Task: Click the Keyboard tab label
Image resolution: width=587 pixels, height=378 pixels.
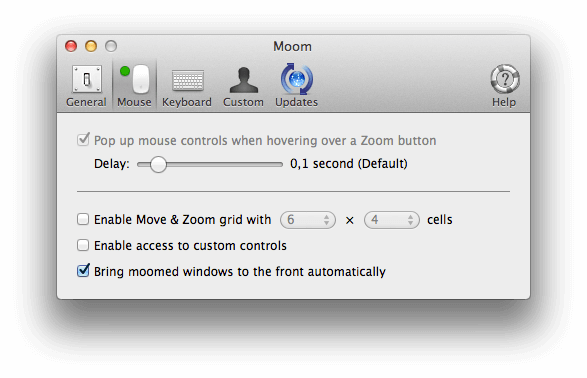Action: [x=187, y=102]
